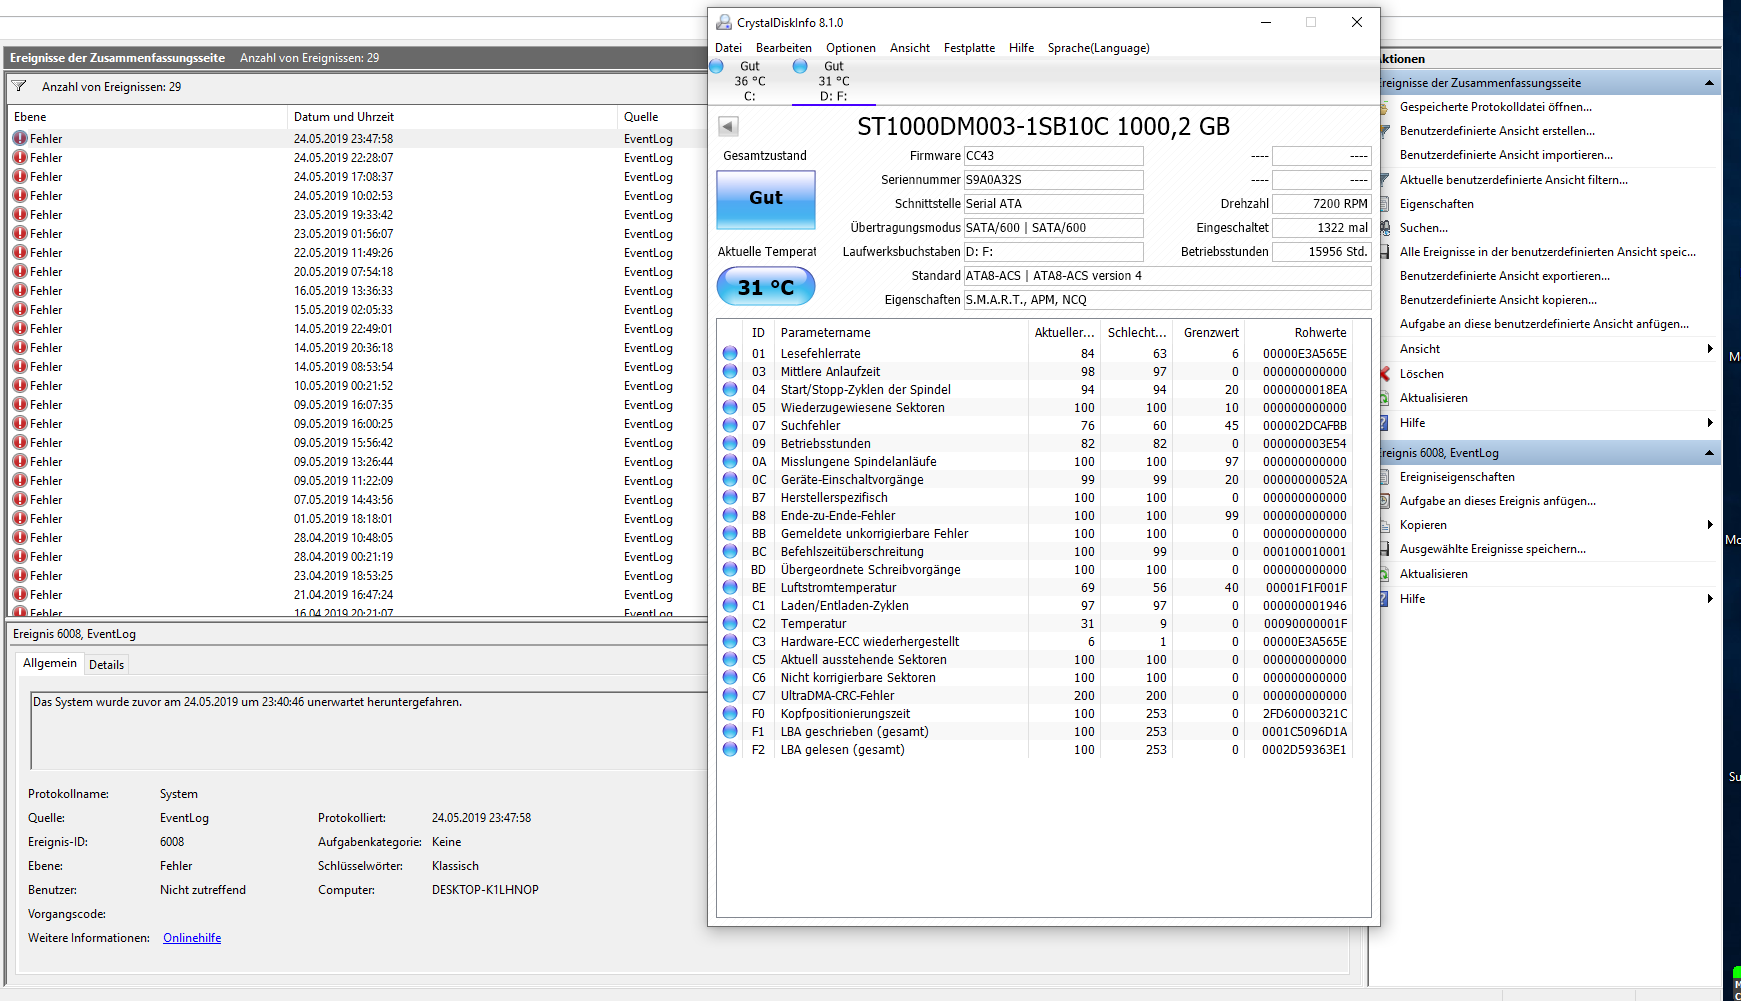This screenshot has height=1001, width=1741.
Task: Click the Firmware field showing CC43
Action: pyautogui.click(x=1053, y=156)
